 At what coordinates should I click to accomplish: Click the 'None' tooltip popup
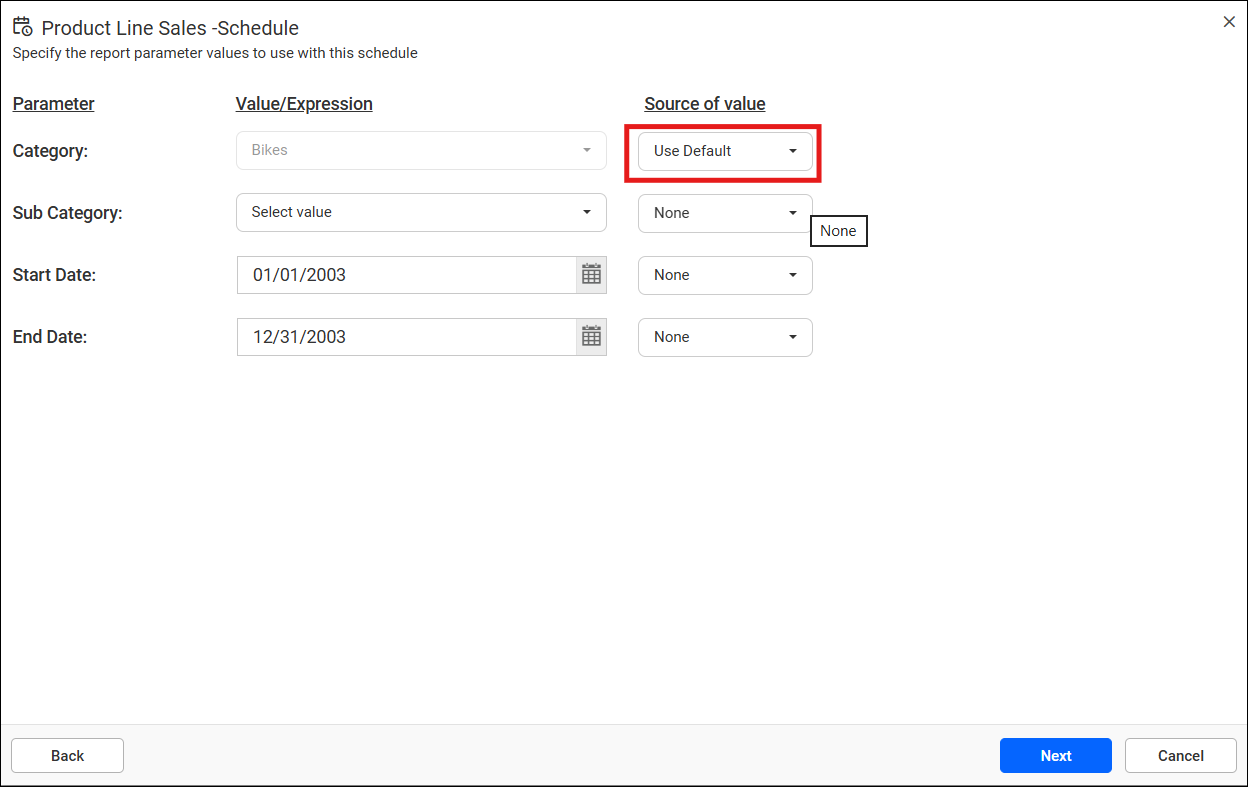(x=838, y=231)
